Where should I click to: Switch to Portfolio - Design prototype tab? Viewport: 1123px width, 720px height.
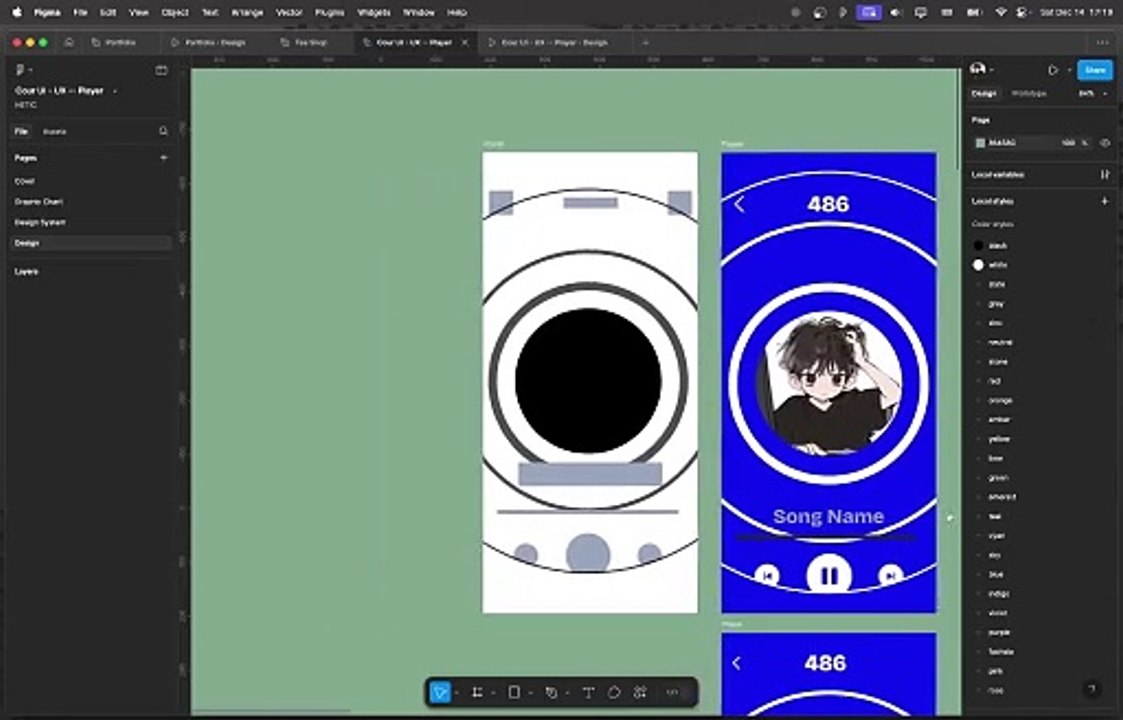(x=209, y=42)
